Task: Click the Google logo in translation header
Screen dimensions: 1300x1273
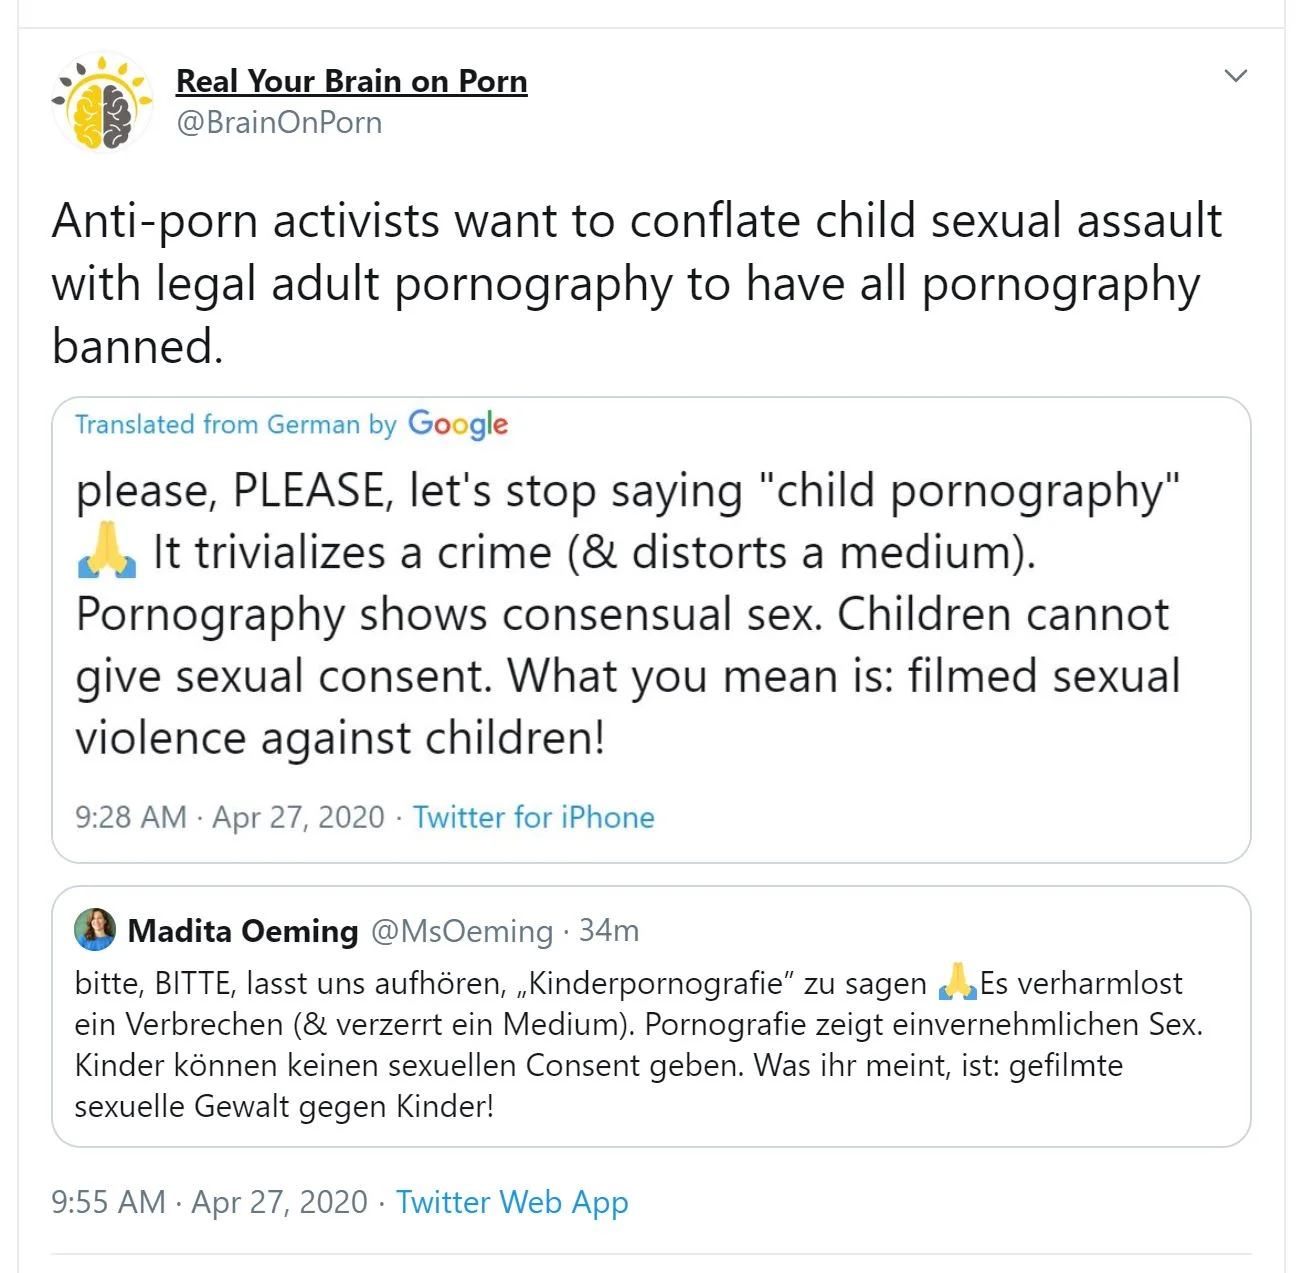Action: point(458,424)
